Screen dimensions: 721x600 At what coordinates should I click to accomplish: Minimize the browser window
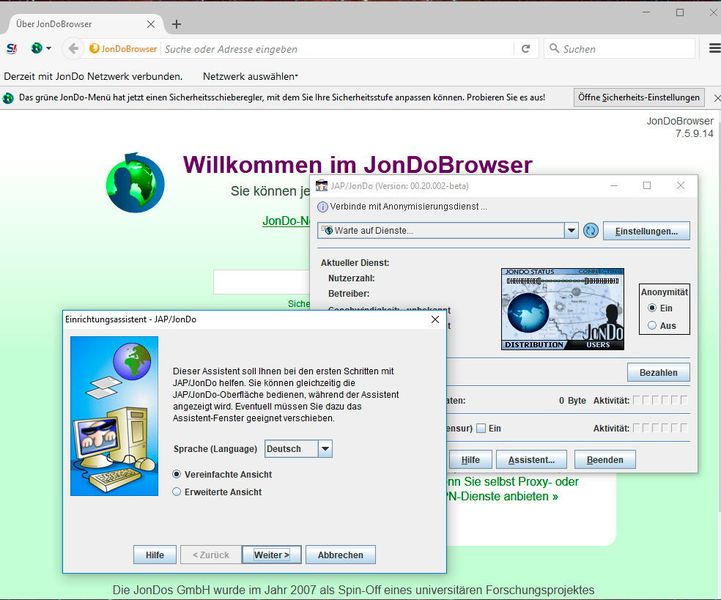pyautogui.click(x=647, y=12)
